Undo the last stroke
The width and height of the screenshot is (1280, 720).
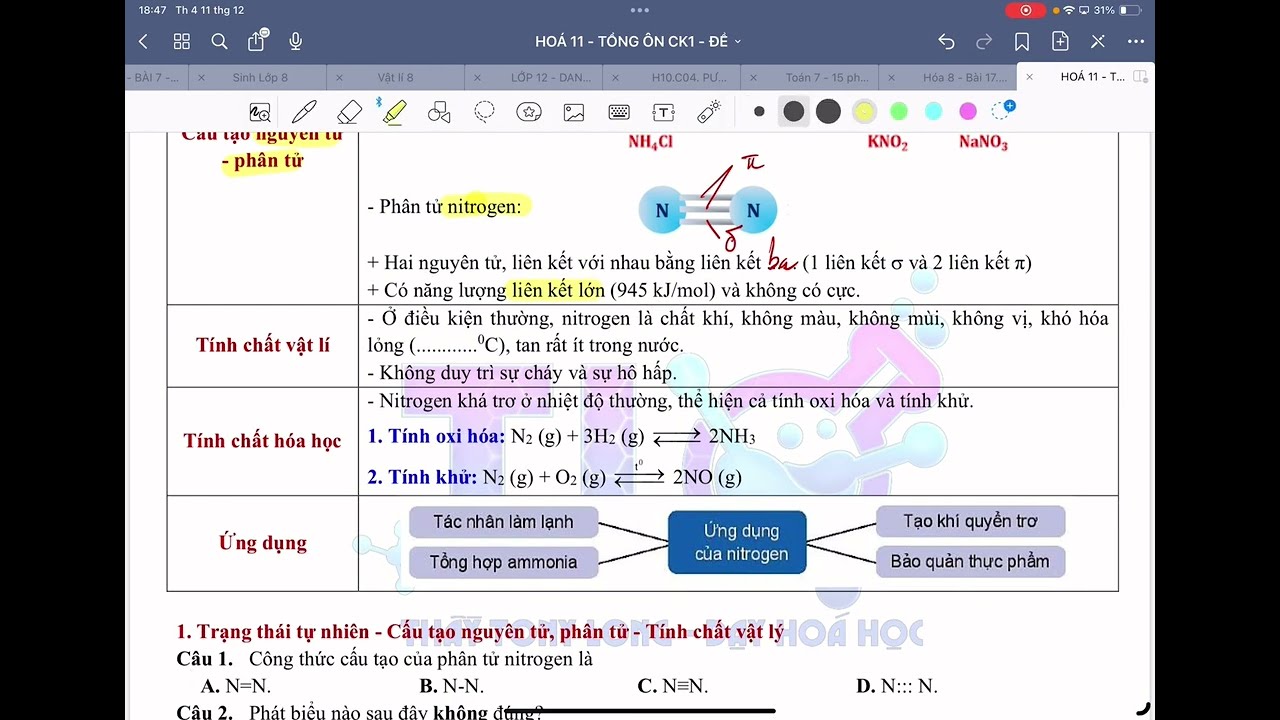point(946,41)
